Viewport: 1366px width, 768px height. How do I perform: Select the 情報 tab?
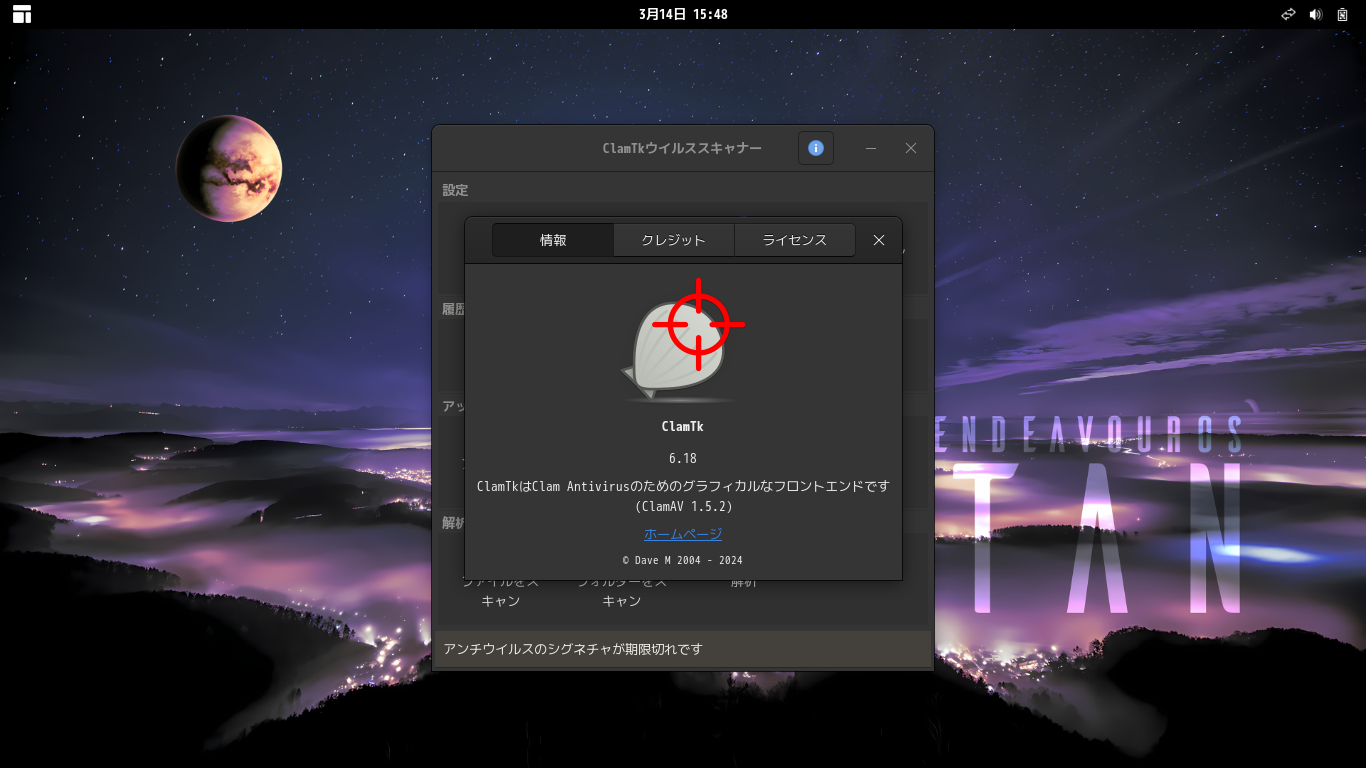point(552,240)
